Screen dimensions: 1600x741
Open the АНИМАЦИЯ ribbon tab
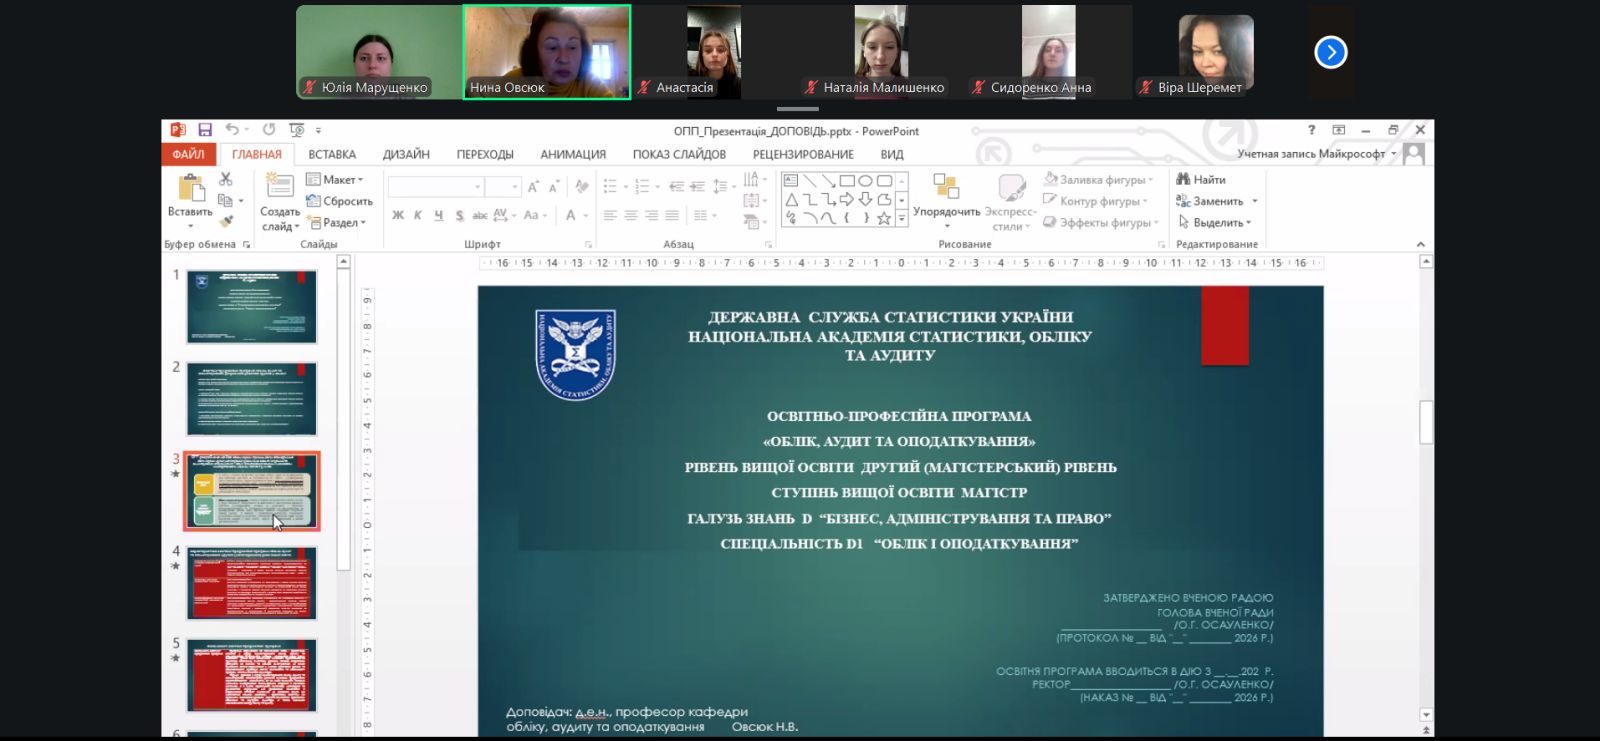(x=573, y=155)
